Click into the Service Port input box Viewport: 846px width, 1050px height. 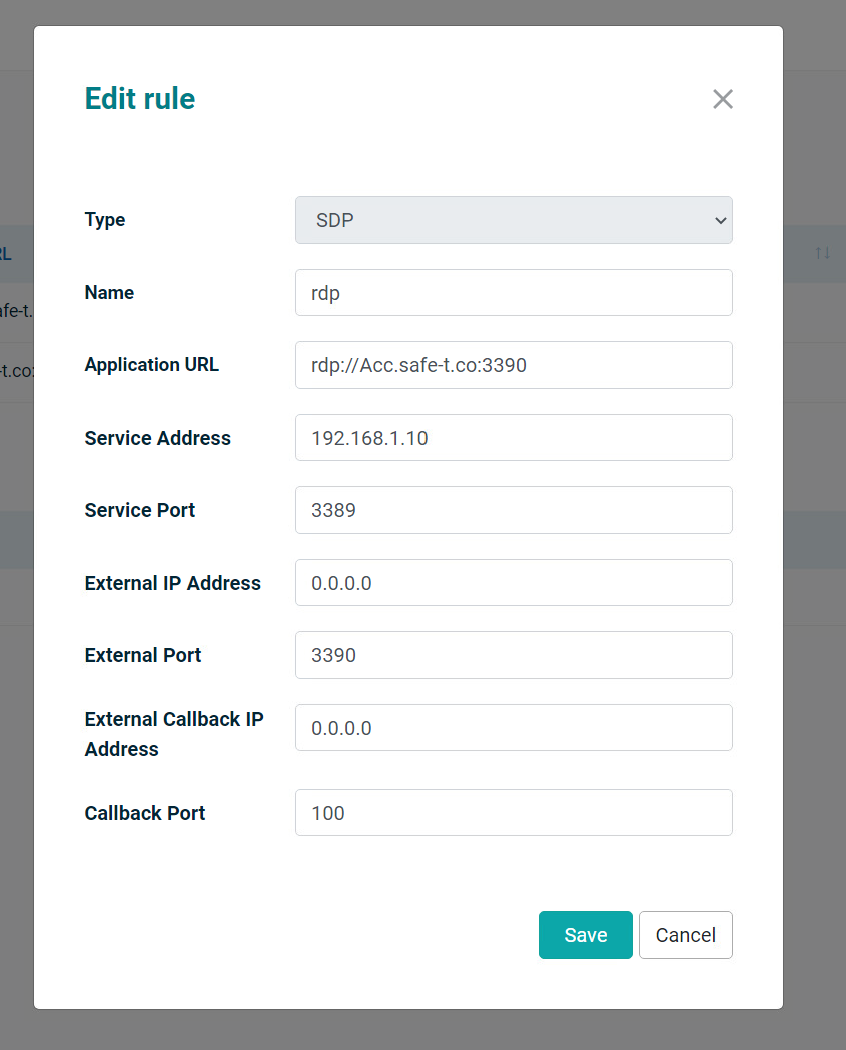coord(513,510)
